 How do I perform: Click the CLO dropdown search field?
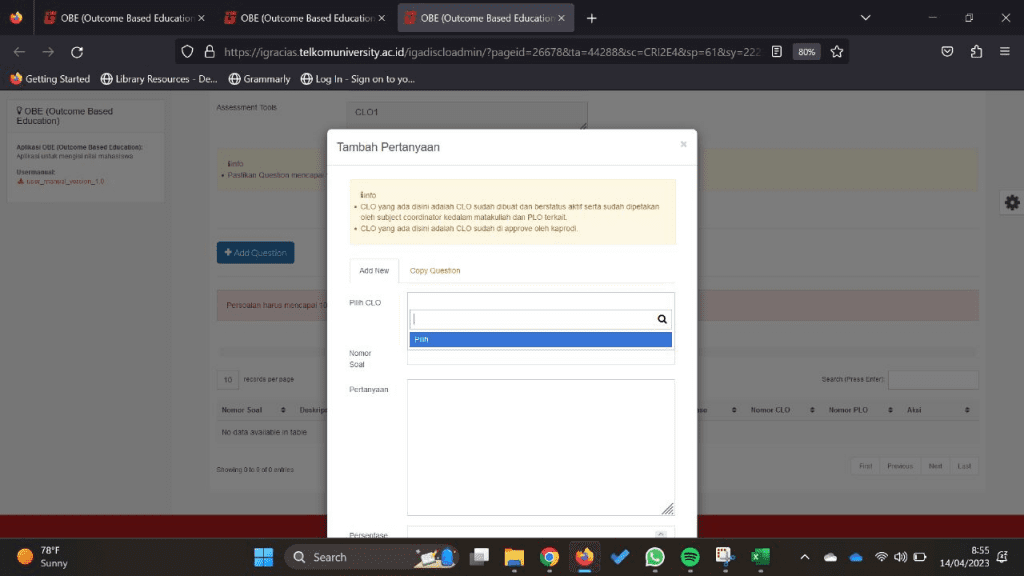click(x=532, y=319)
